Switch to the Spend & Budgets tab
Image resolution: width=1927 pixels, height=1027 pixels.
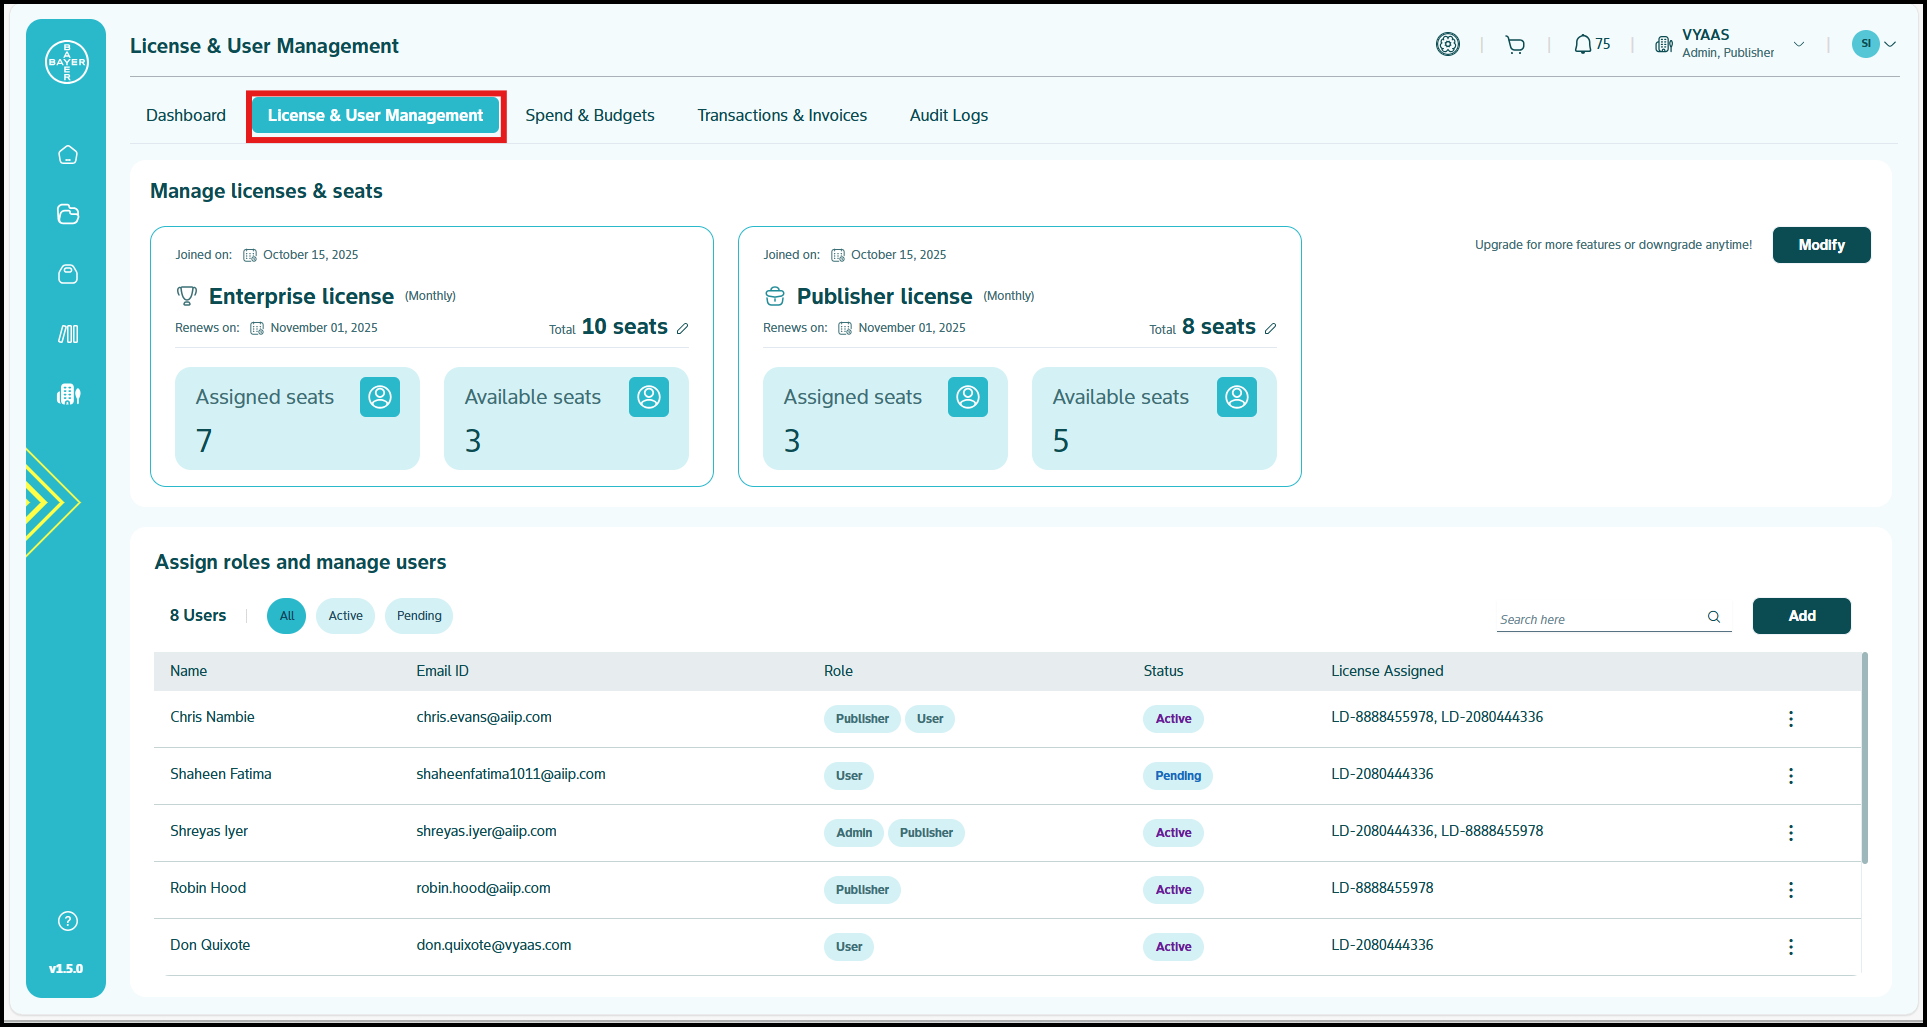tap(590, 116)
